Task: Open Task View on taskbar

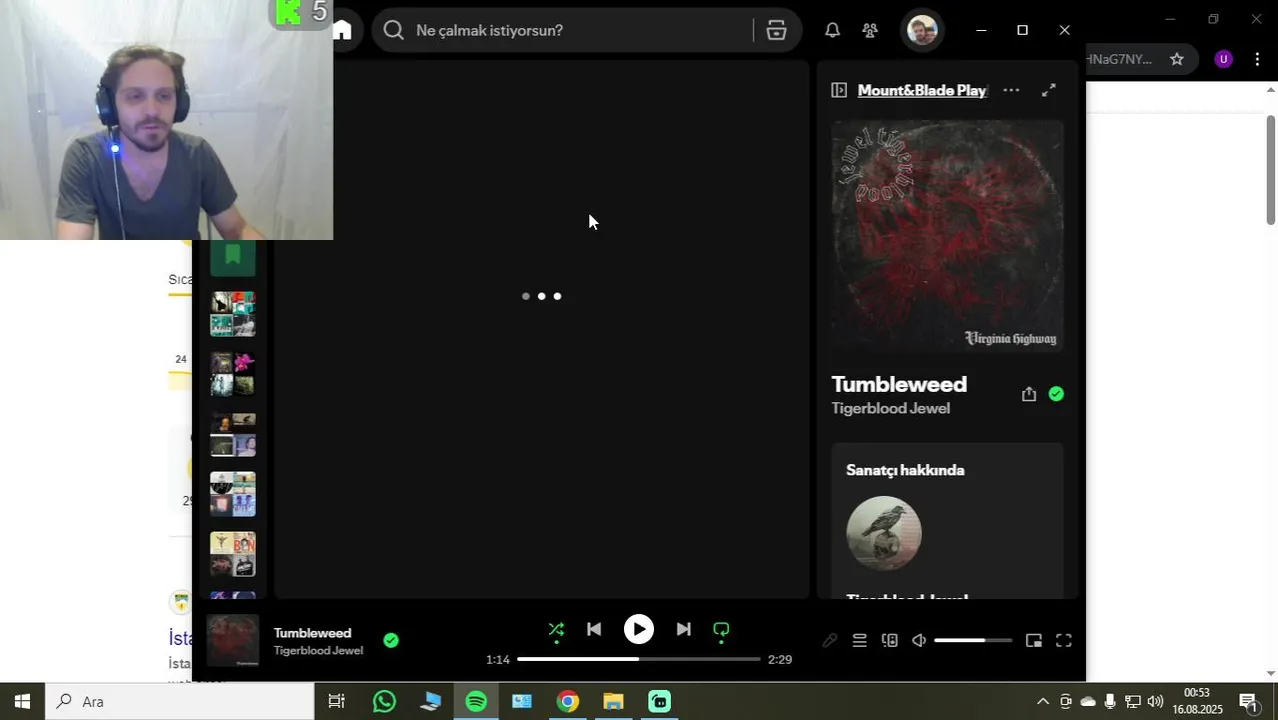Action: [336, 701]
